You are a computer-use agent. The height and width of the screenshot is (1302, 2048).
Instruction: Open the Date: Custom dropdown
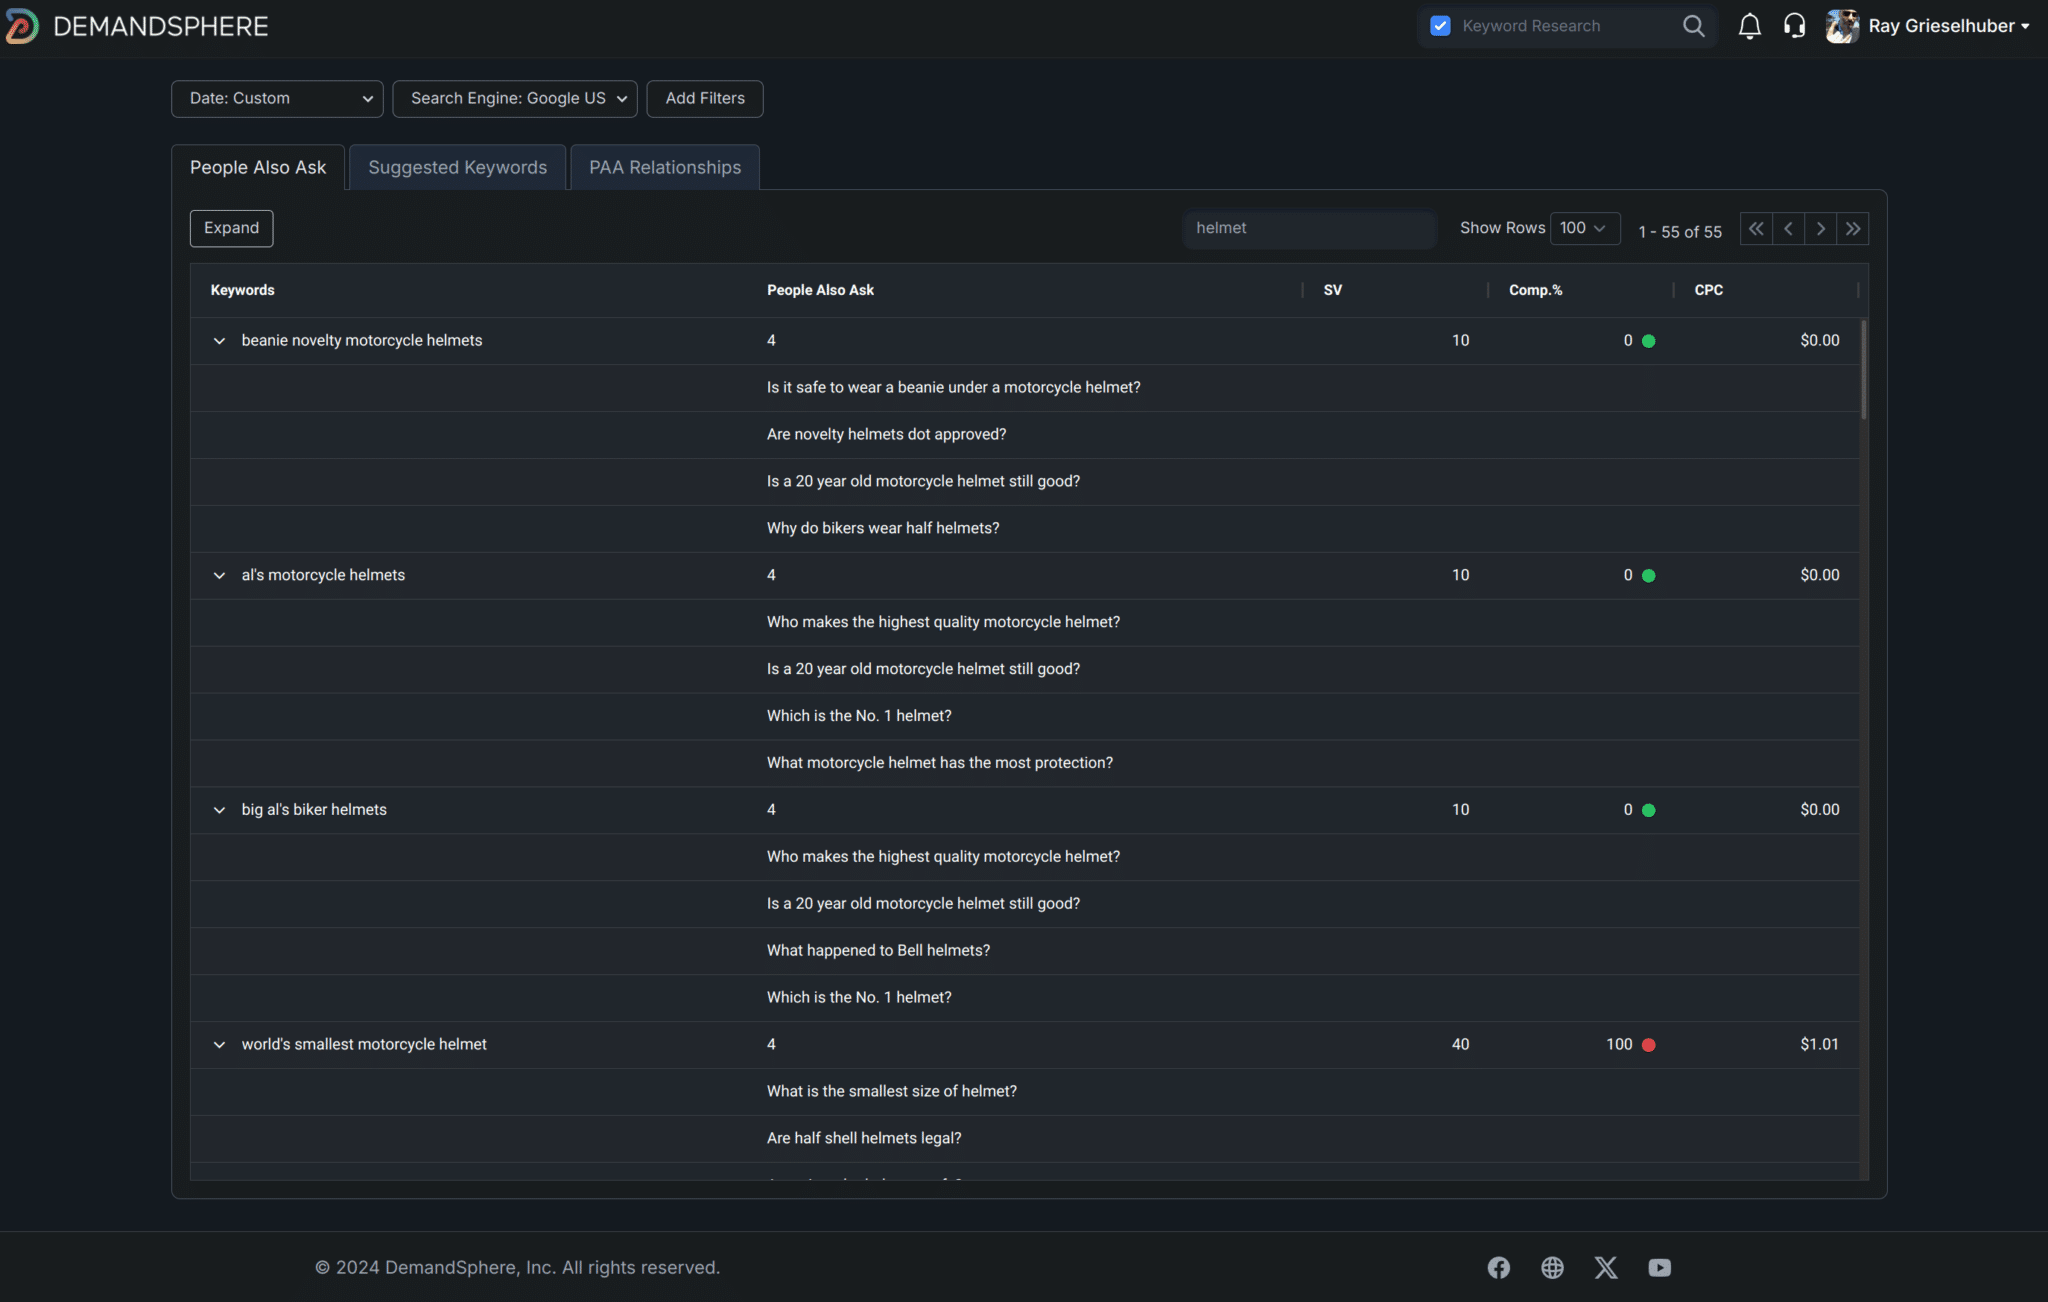pos(277,99)
